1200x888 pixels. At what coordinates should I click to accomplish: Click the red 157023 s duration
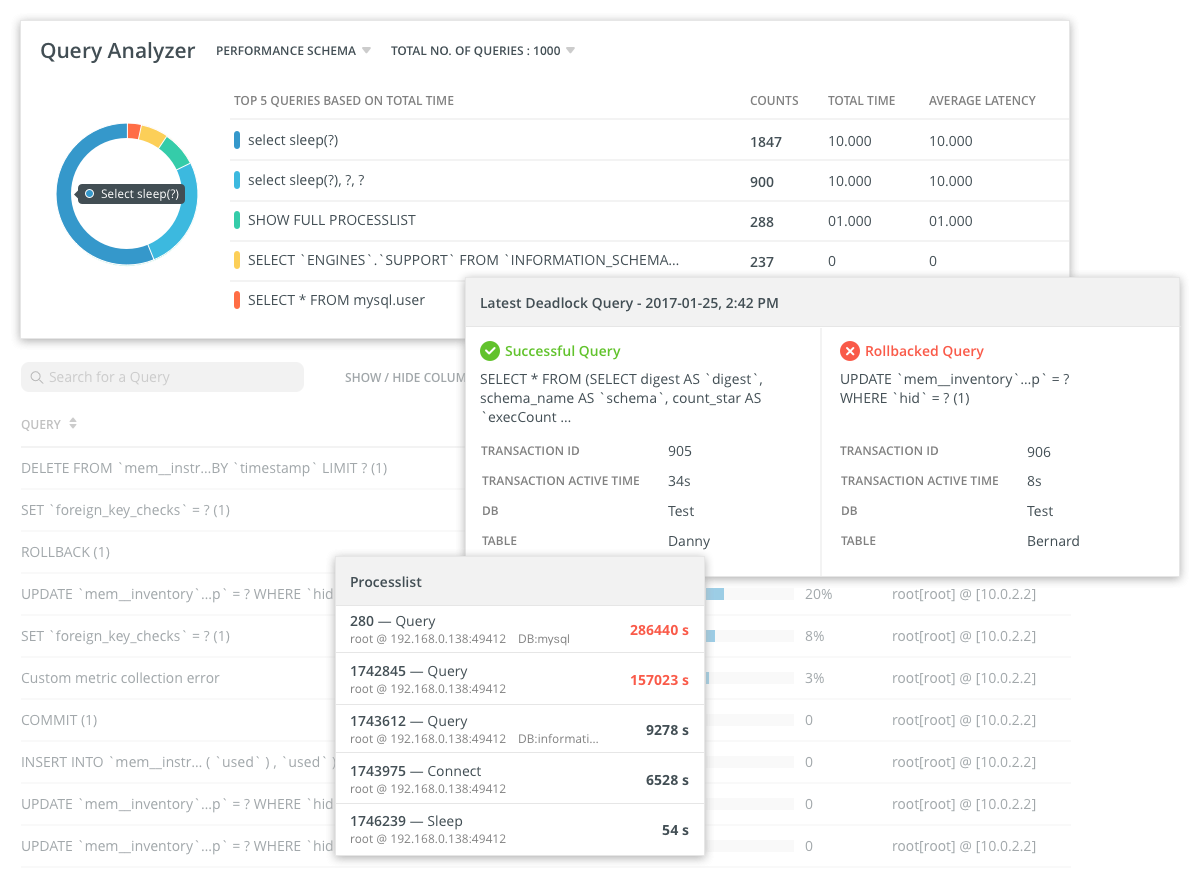click(x=659, y=680)
